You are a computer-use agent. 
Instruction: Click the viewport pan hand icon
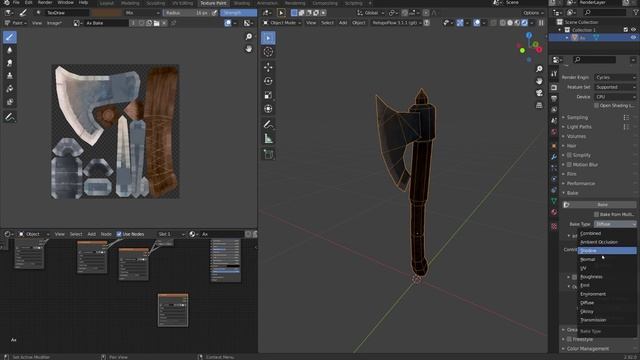[x=539, y=81]
